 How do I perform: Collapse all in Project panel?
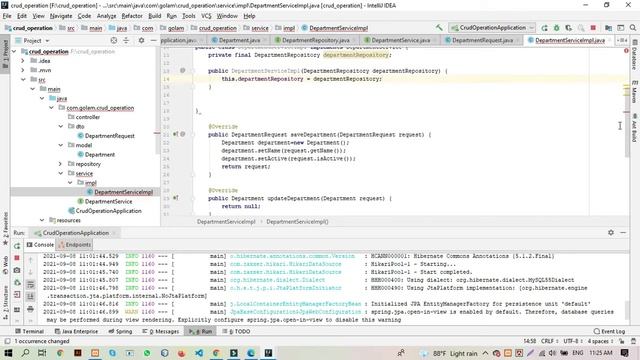coord(126,40)
